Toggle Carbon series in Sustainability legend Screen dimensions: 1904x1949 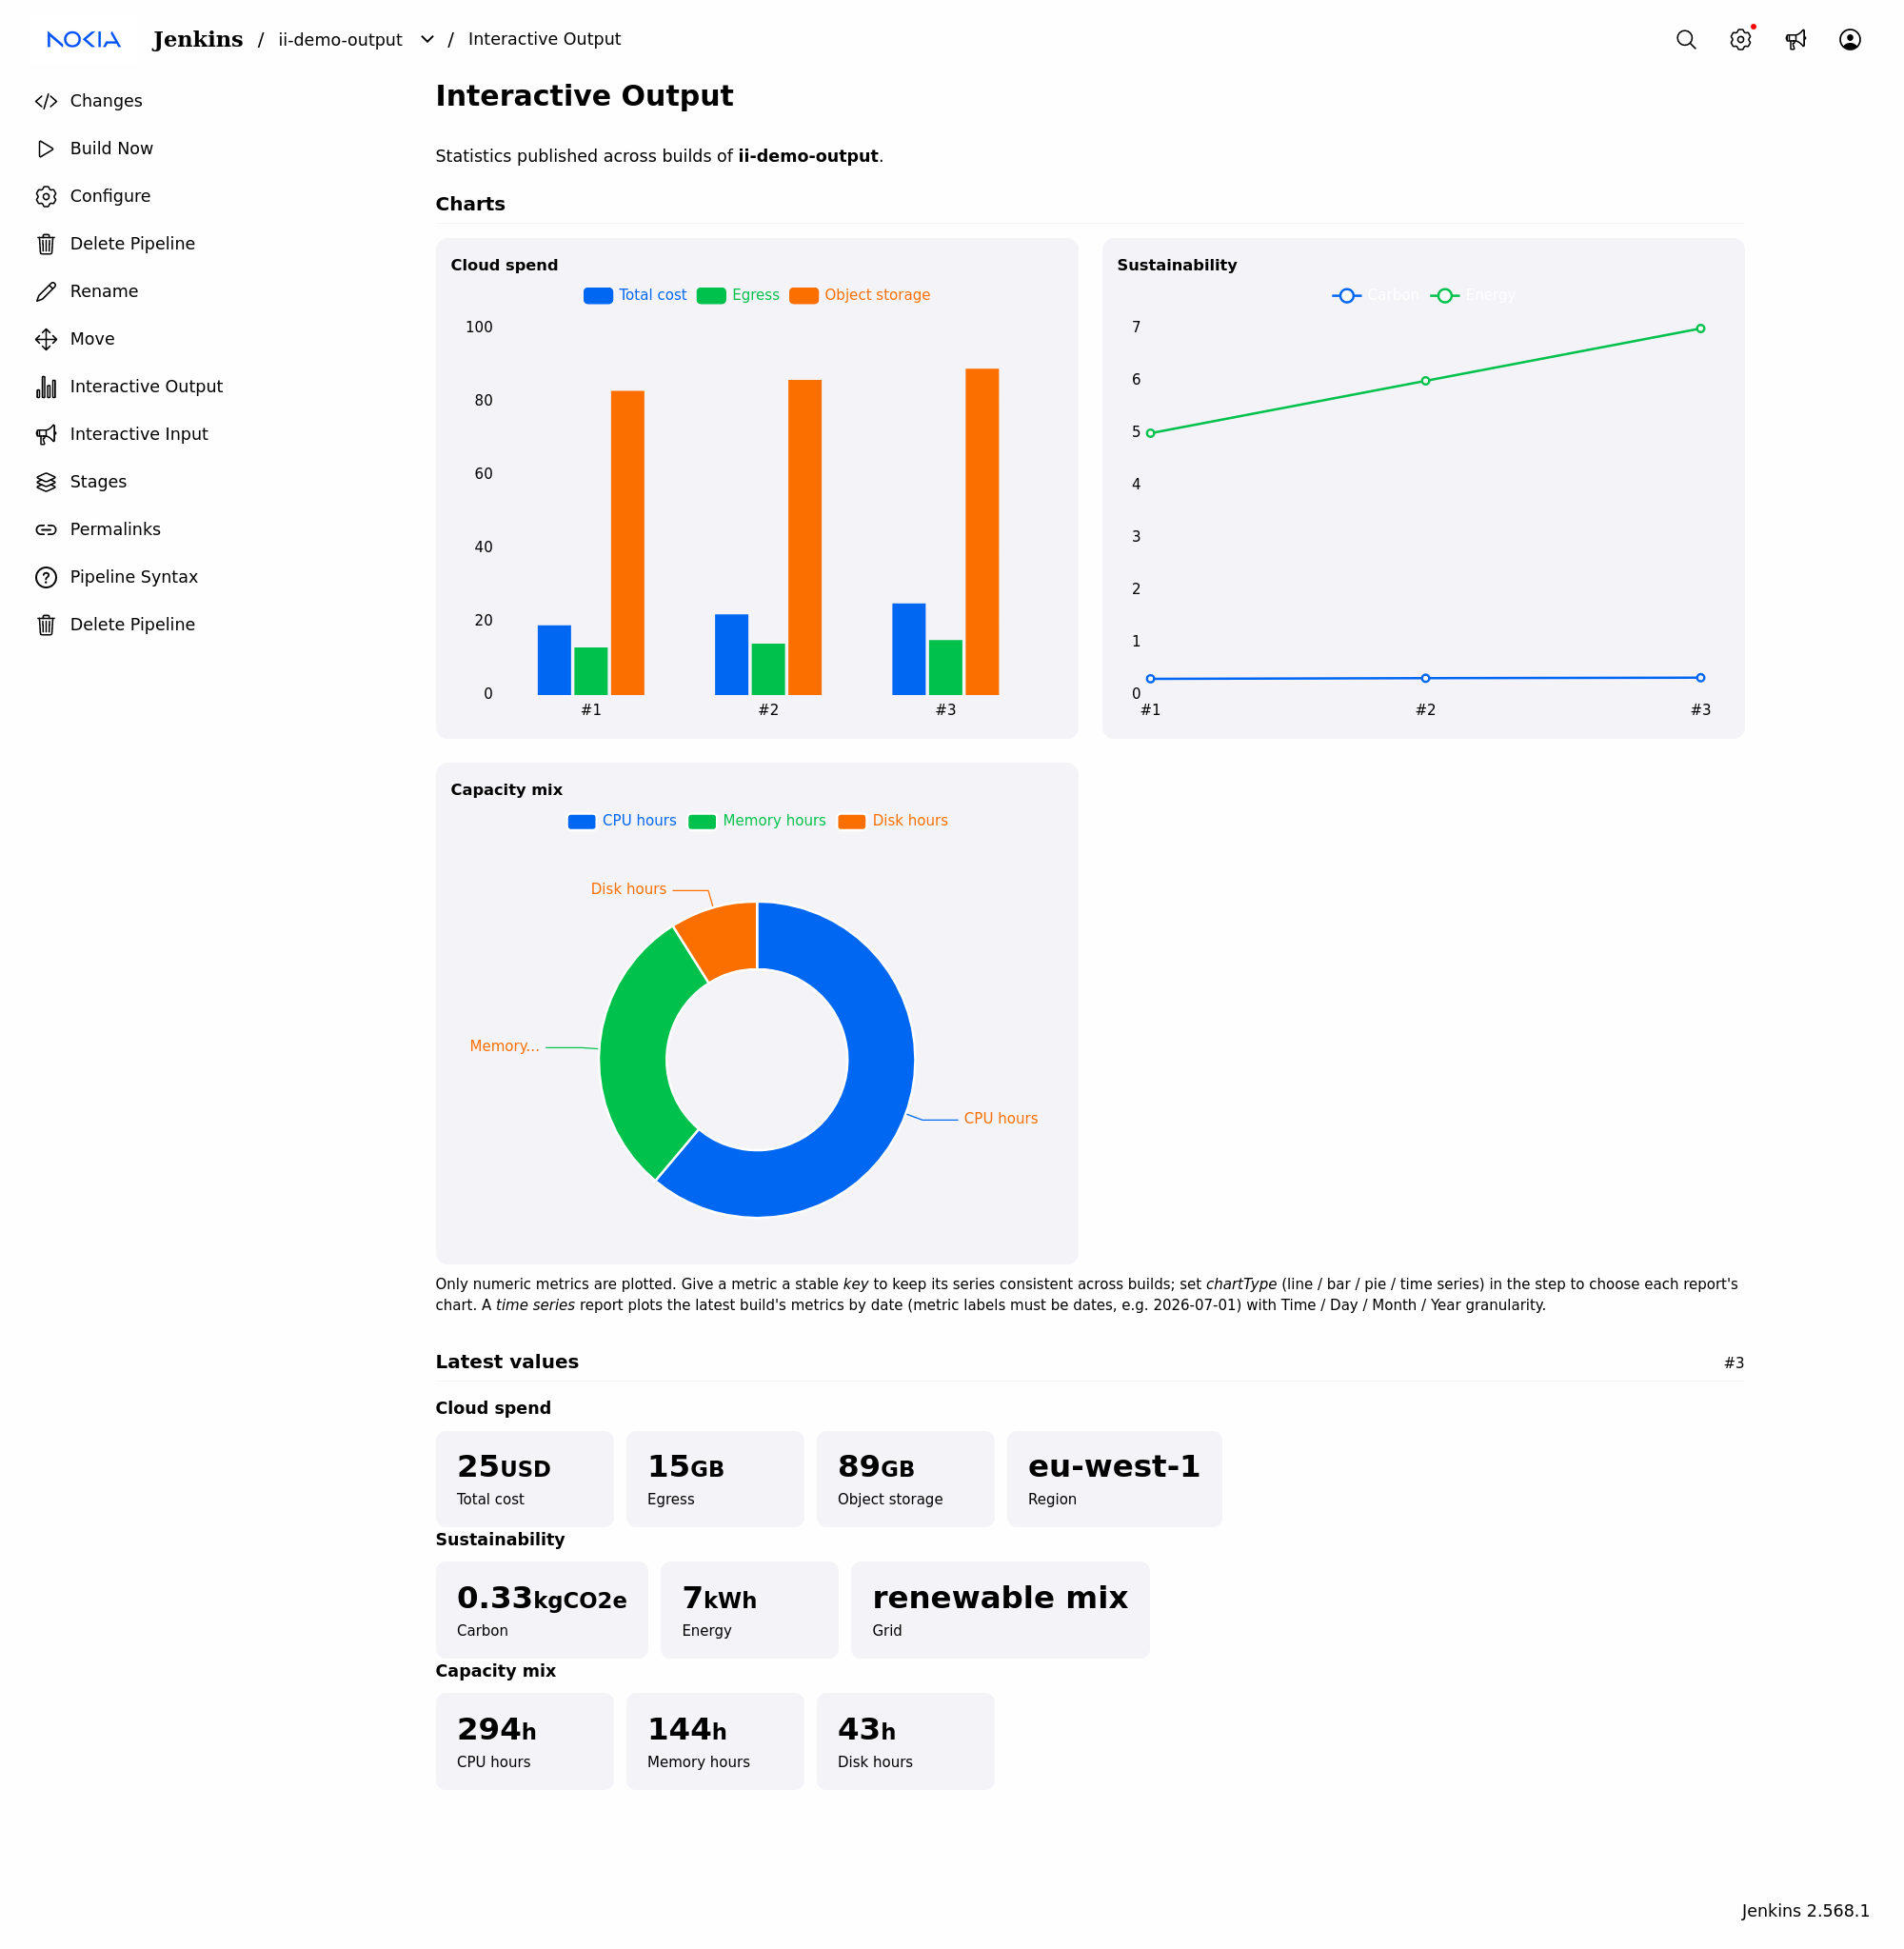1375,295
